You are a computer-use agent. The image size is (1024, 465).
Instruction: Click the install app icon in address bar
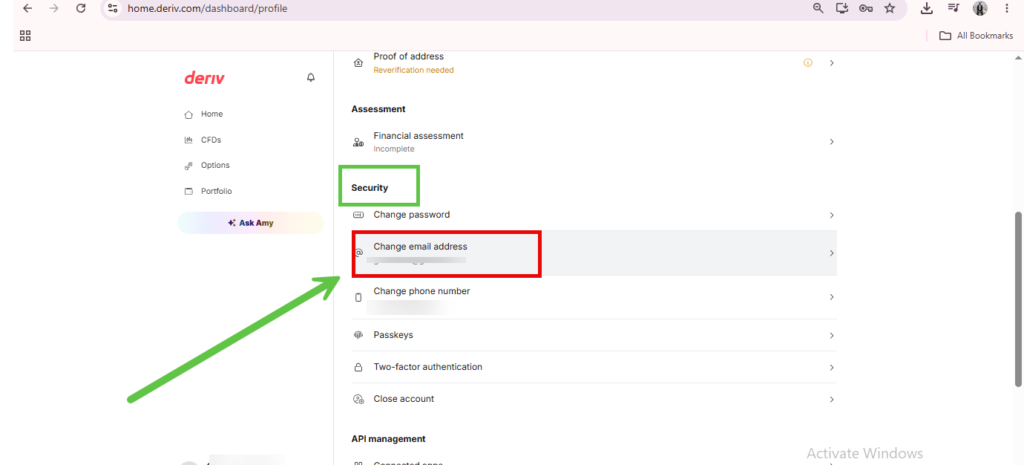(842, 8)
